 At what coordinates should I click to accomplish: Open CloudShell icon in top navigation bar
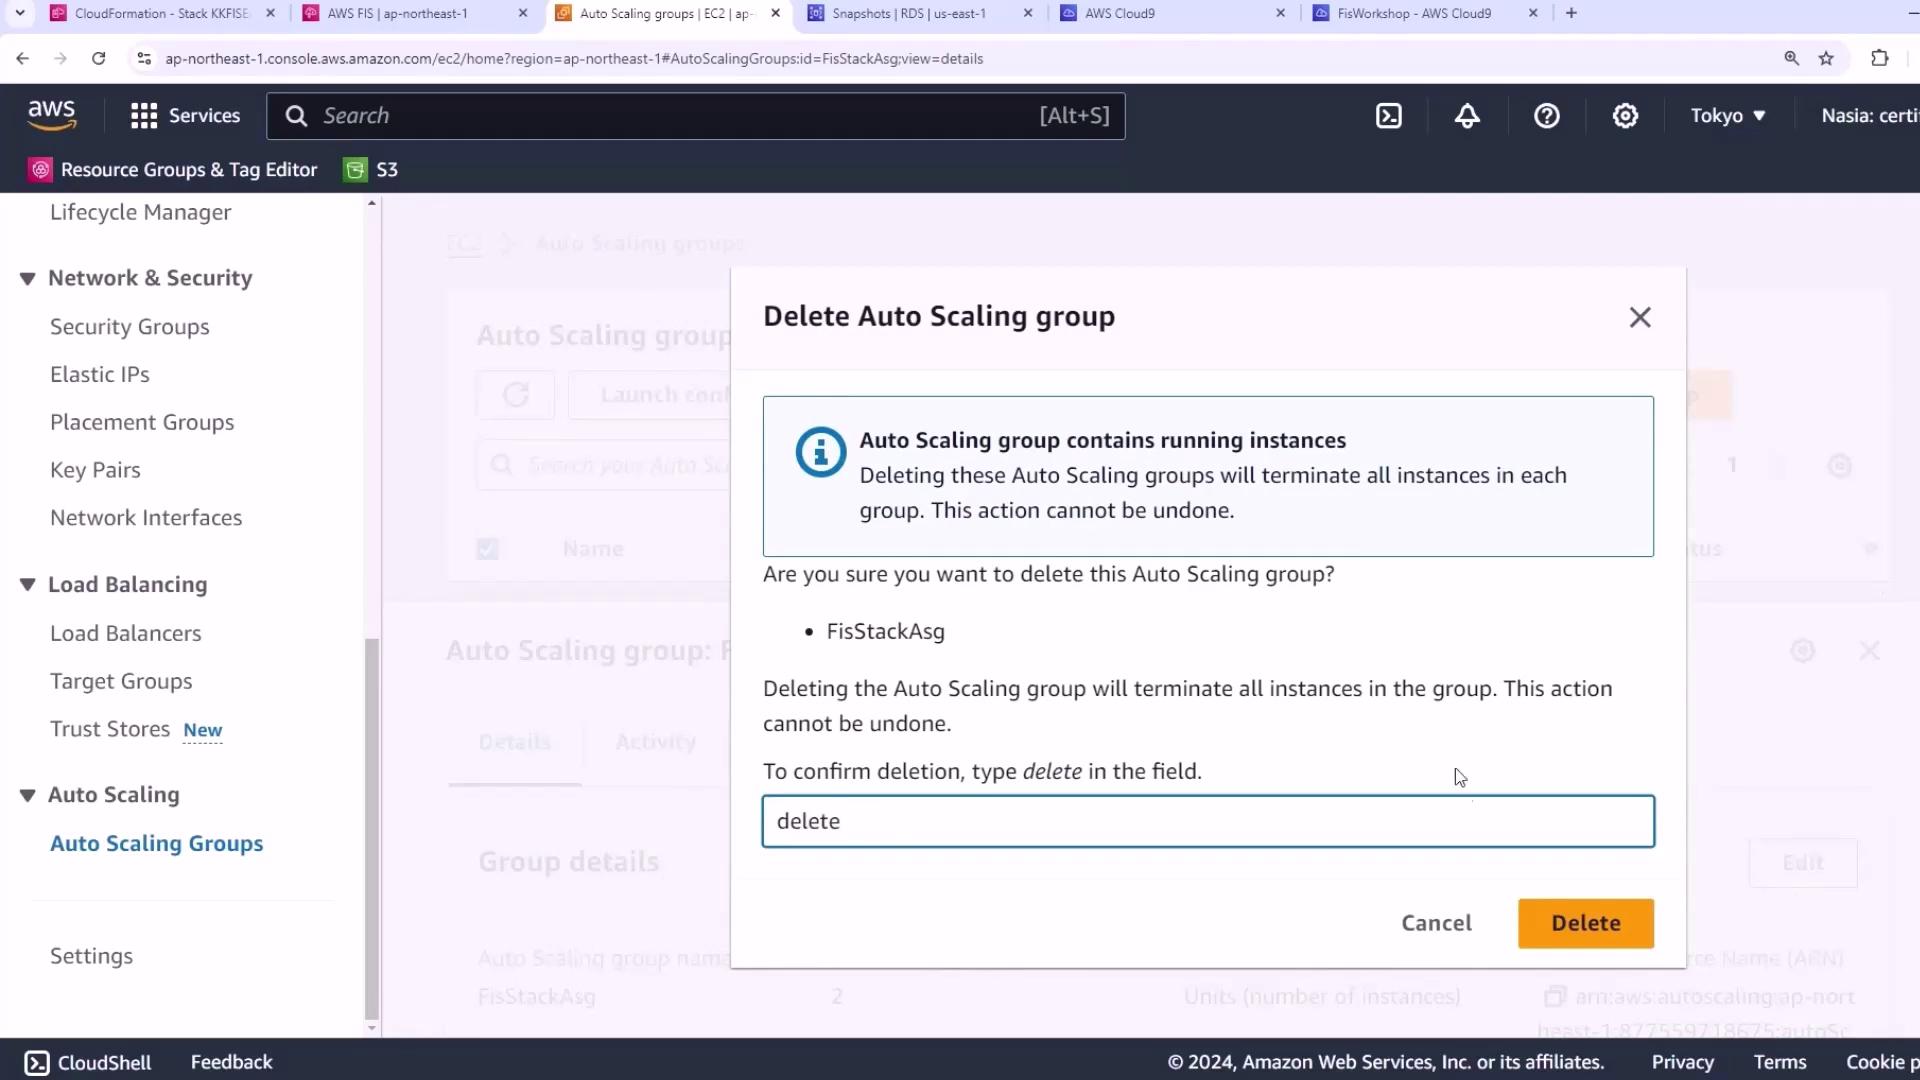[x=1389, y=116]
